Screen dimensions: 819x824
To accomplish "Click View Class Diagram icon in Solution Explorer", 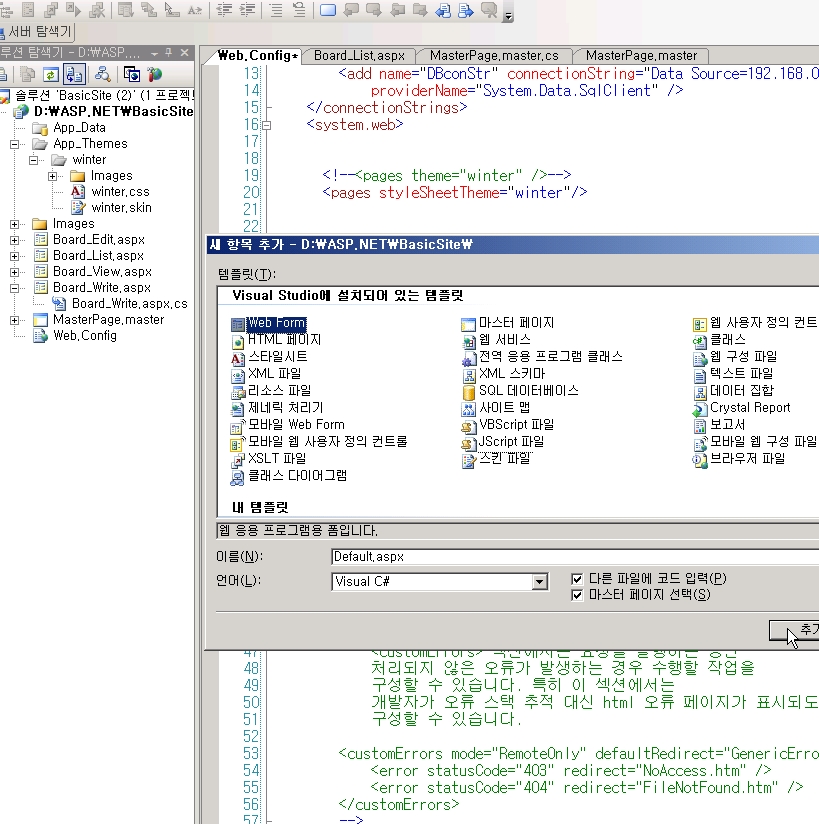I will 102,75.
